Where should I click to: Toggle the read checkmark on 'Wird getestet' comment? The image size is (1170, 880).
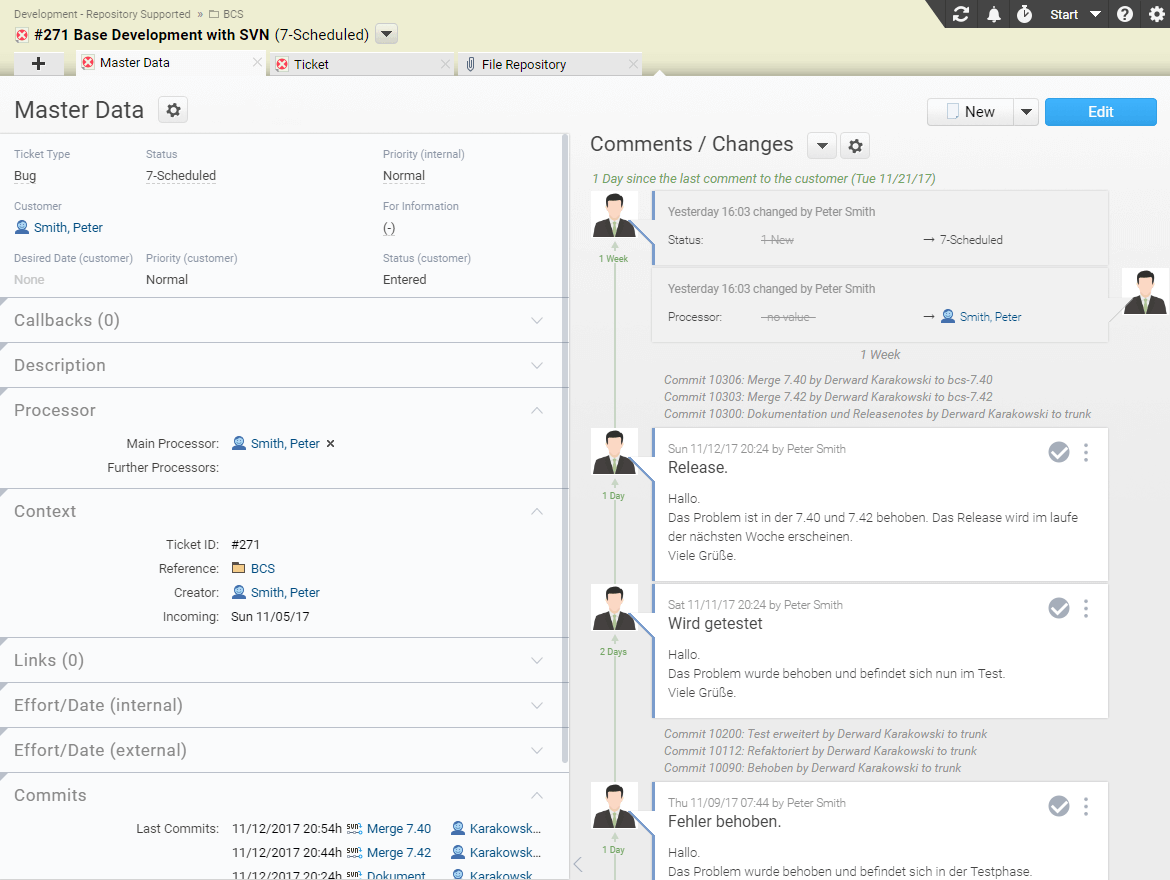pos(1059,608)
